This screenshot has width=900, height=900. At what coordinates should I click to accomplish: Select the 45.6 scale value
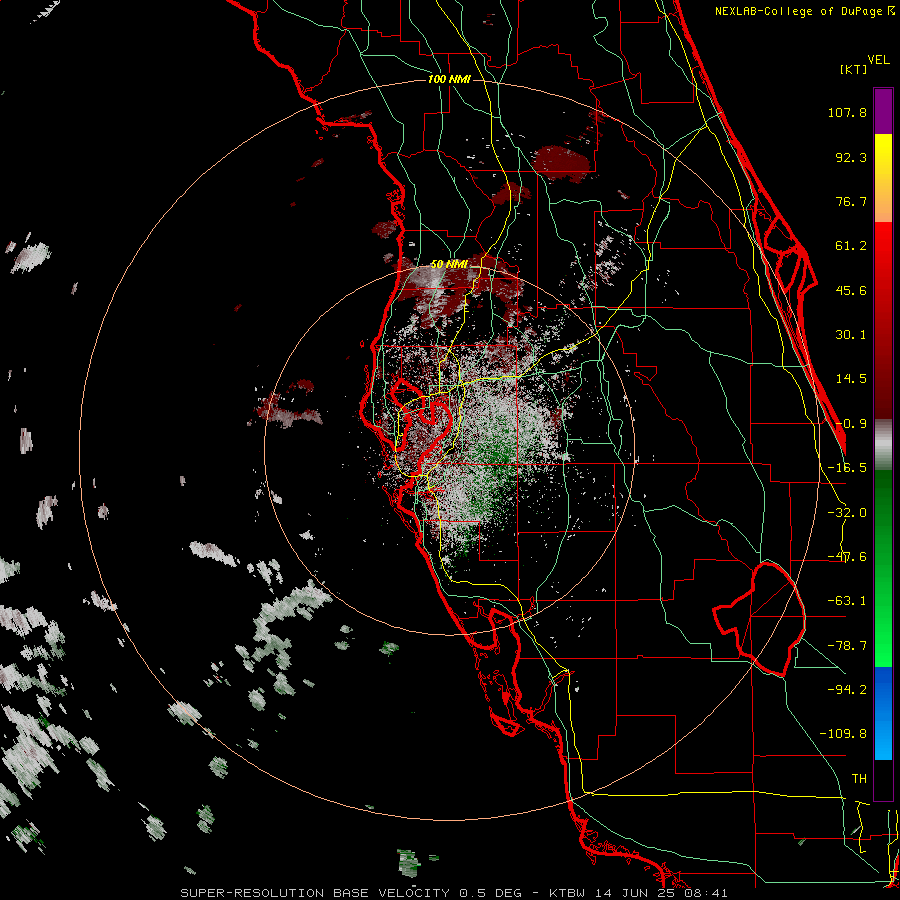851,290
